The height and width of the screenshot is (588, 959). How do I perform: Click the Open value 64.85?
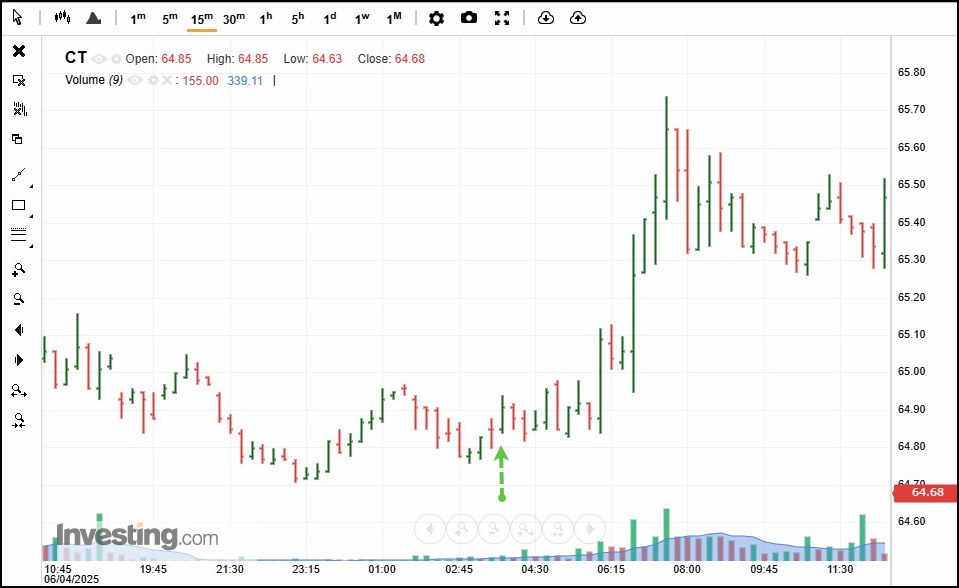point(176,59)
